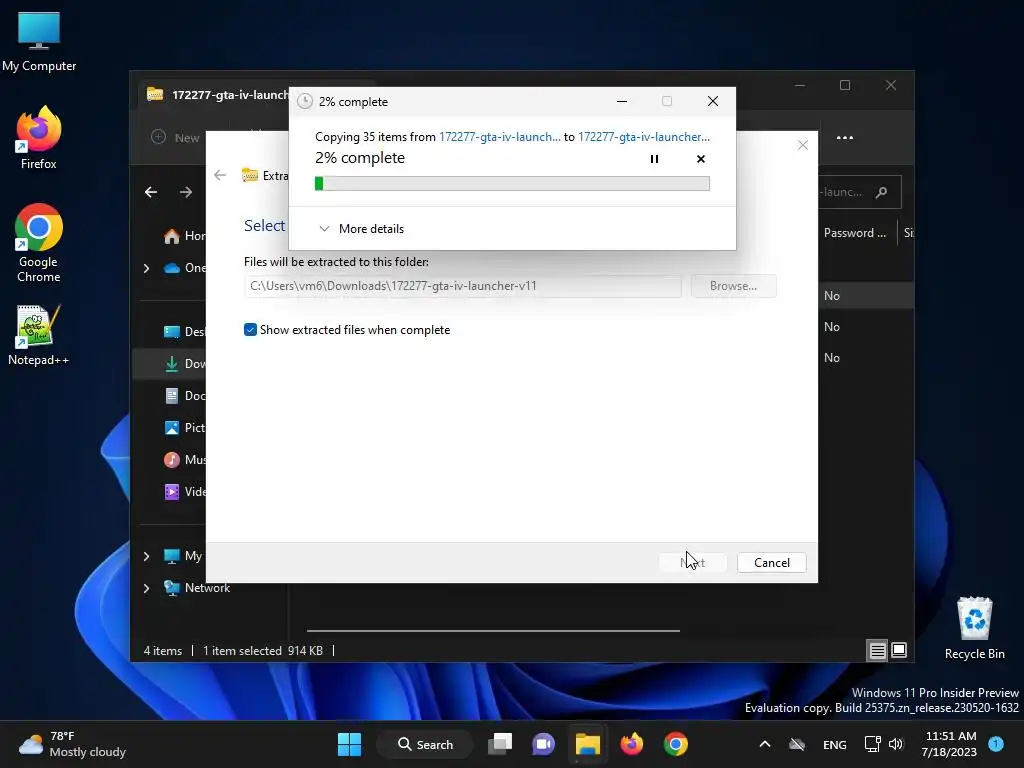Click the Explorer horizontal scrollbar
This screenshot has width=1024, height=768.
click(x=493, y=631)
